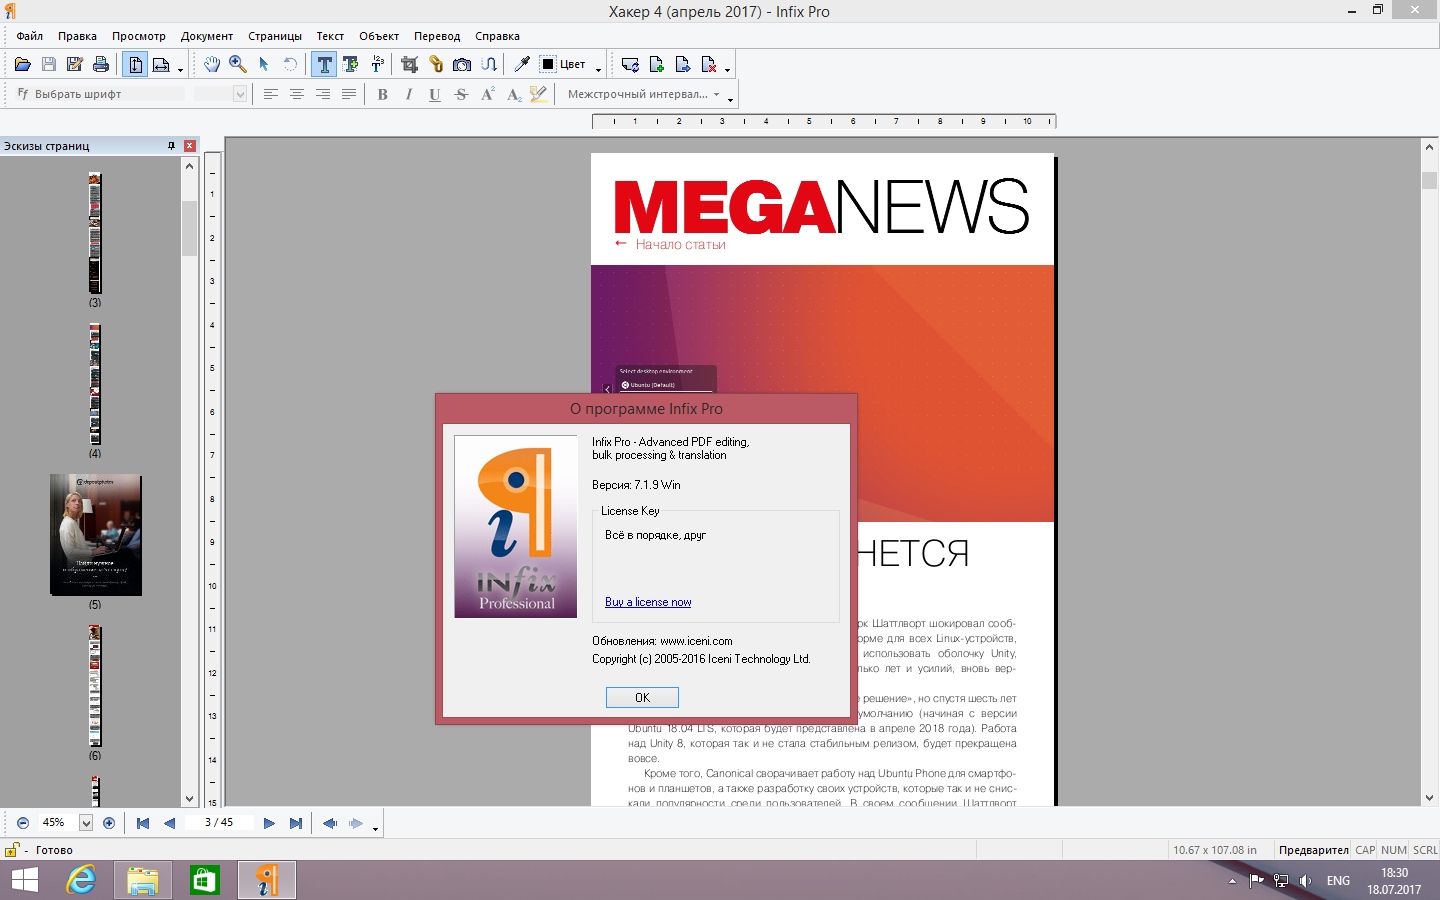Go to the next page

click(x=269, y=823)
